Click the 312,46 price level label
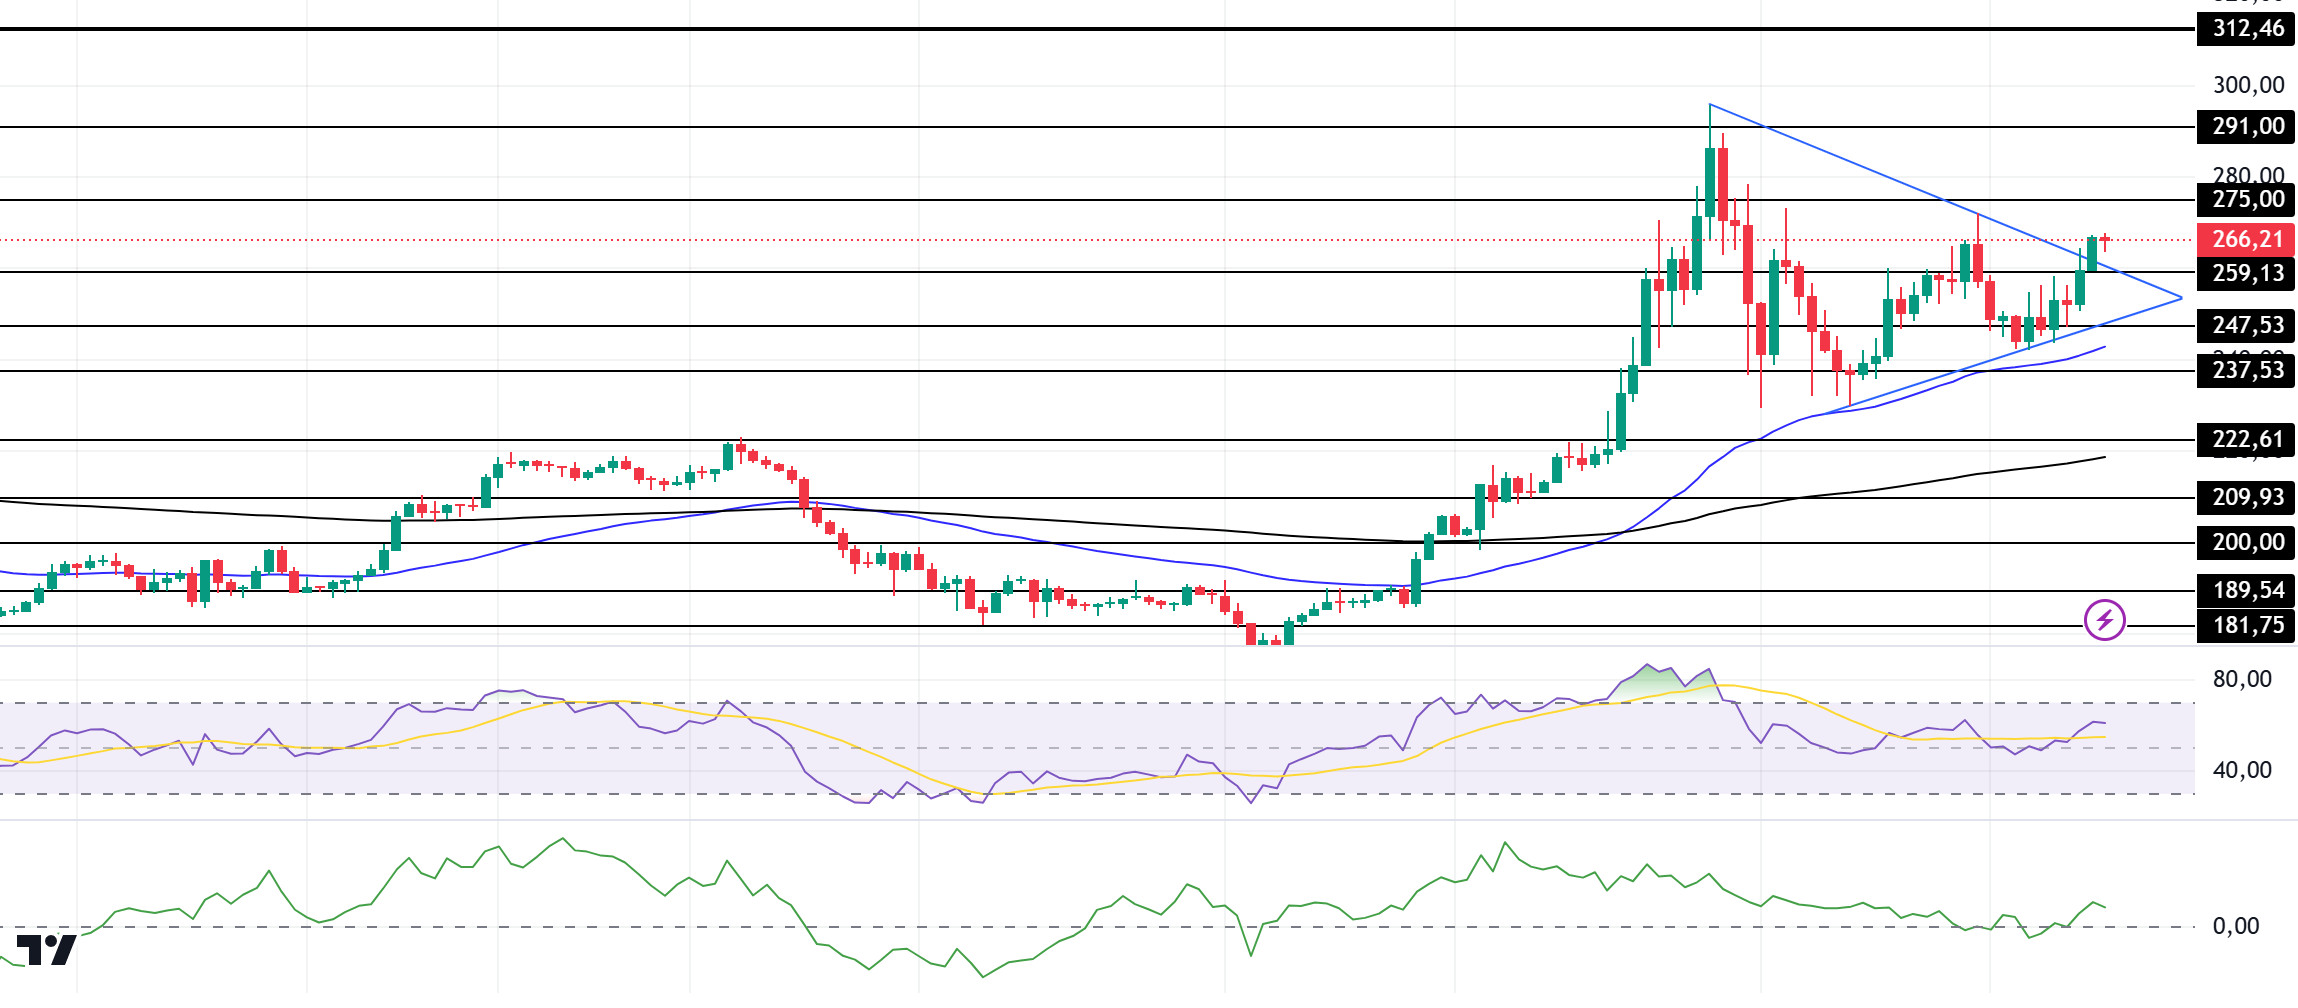The image size is (2298, 1008). (x=2246, y=29)
